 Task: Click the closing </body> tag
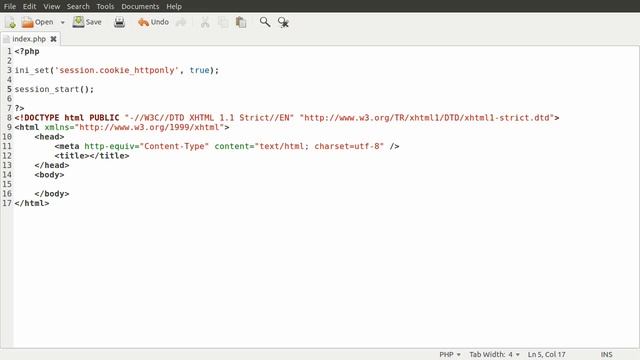point(52,193)
